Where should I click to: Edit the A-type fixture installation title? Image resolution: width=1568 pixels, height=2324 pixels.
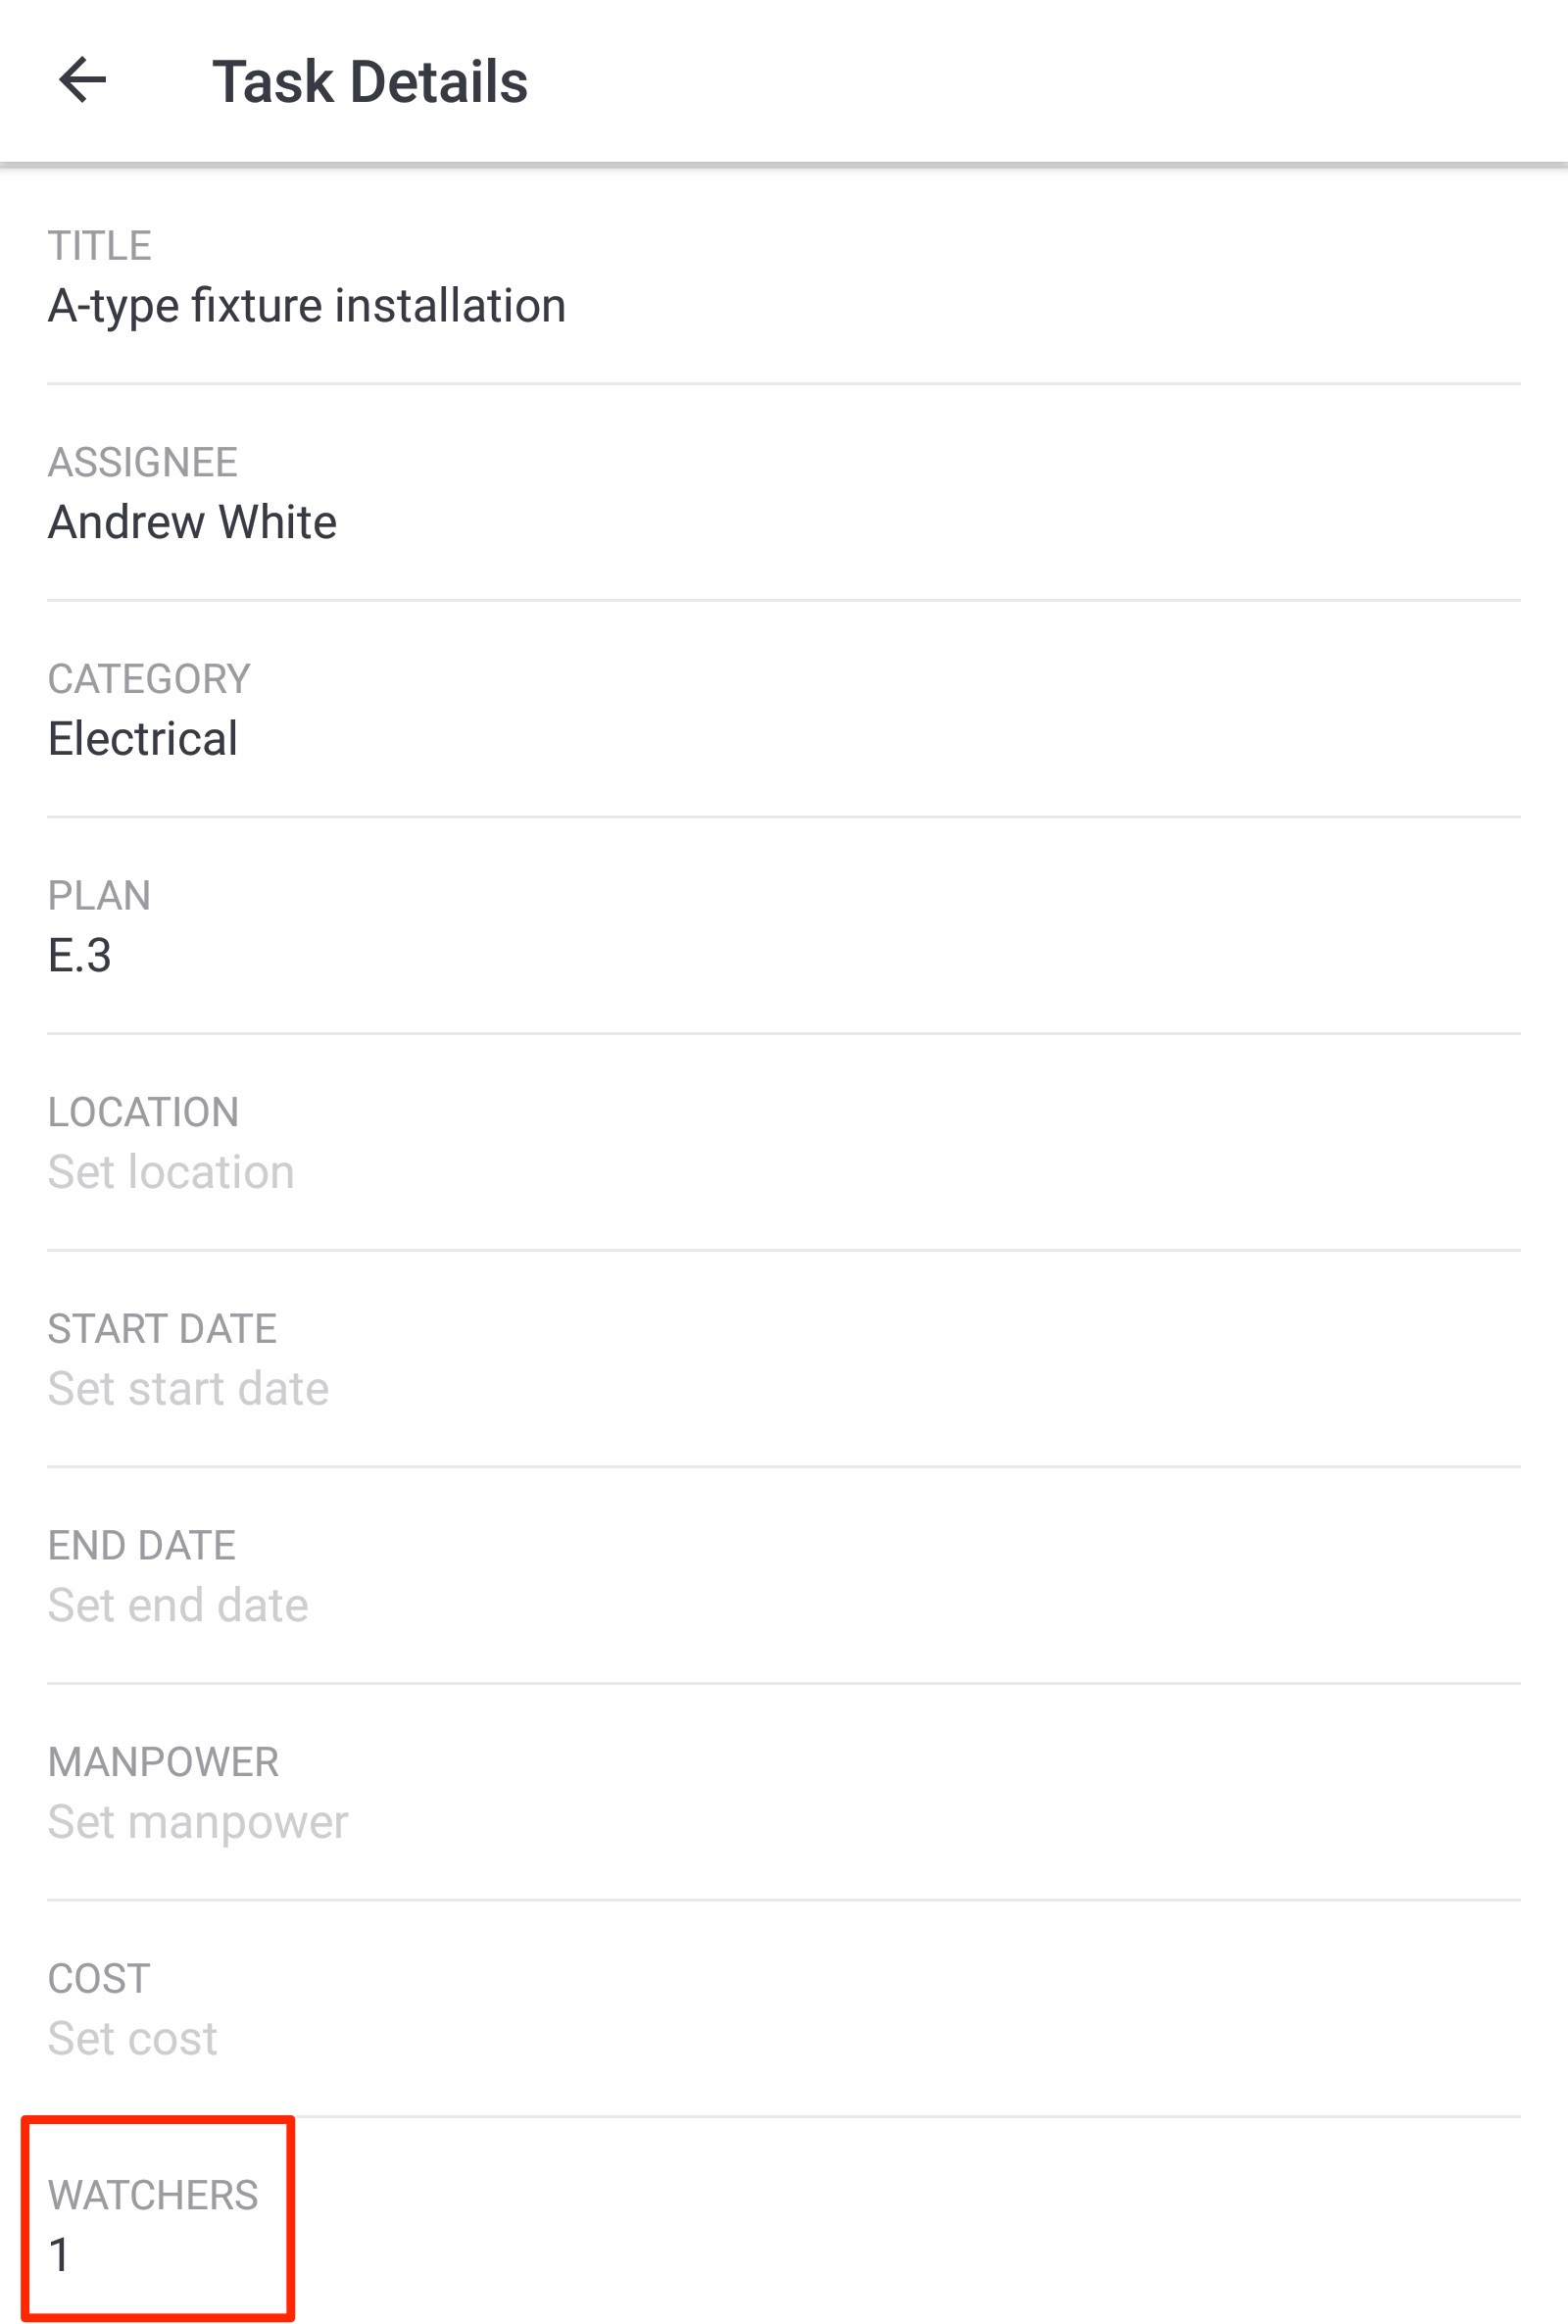[307, 307]
